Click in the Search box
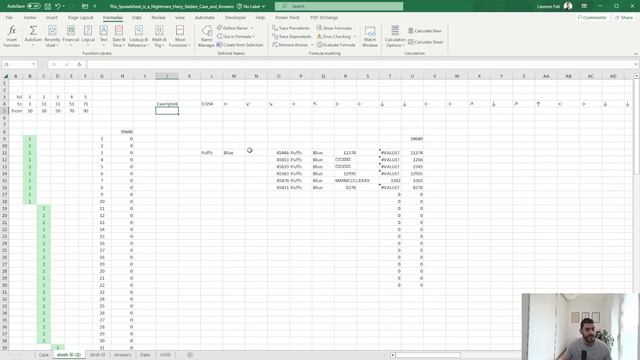 [339, 6]
